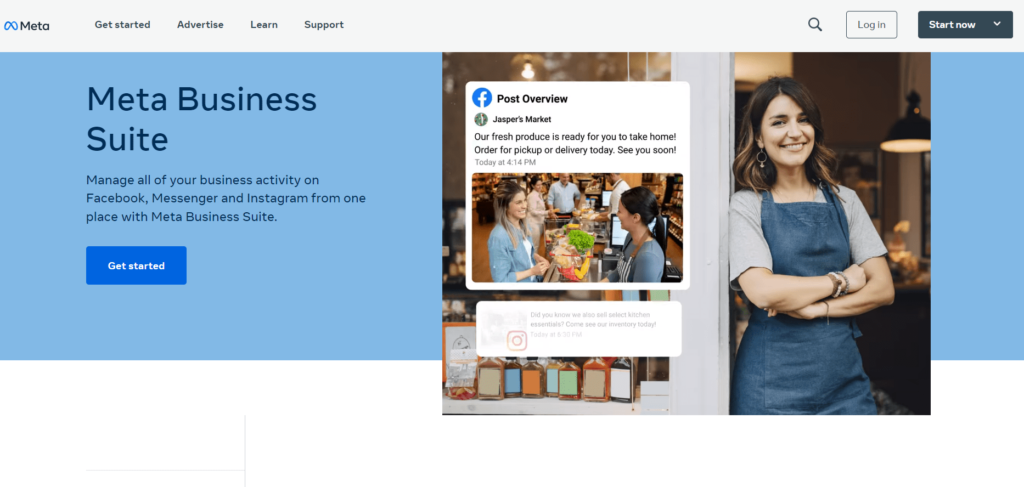Open search with the magnifying glass icon
This screenshot has width=1024, height=487.
click(815, 25)
